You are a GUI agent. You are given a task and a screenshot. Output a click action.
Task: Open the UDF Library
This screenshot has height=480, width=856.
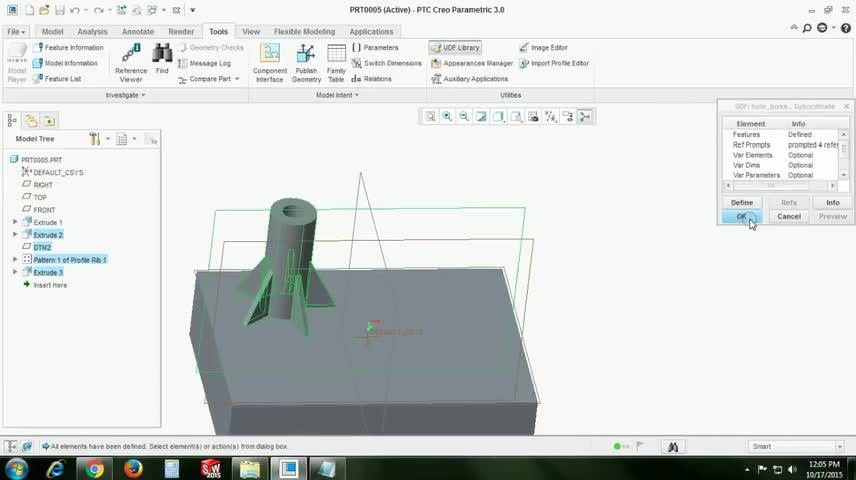tap(455, 48)
